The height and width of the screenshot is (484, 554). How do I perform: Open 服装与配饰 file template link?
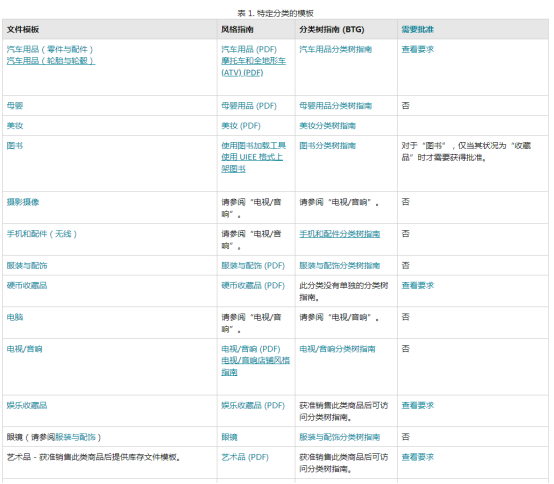27,266
